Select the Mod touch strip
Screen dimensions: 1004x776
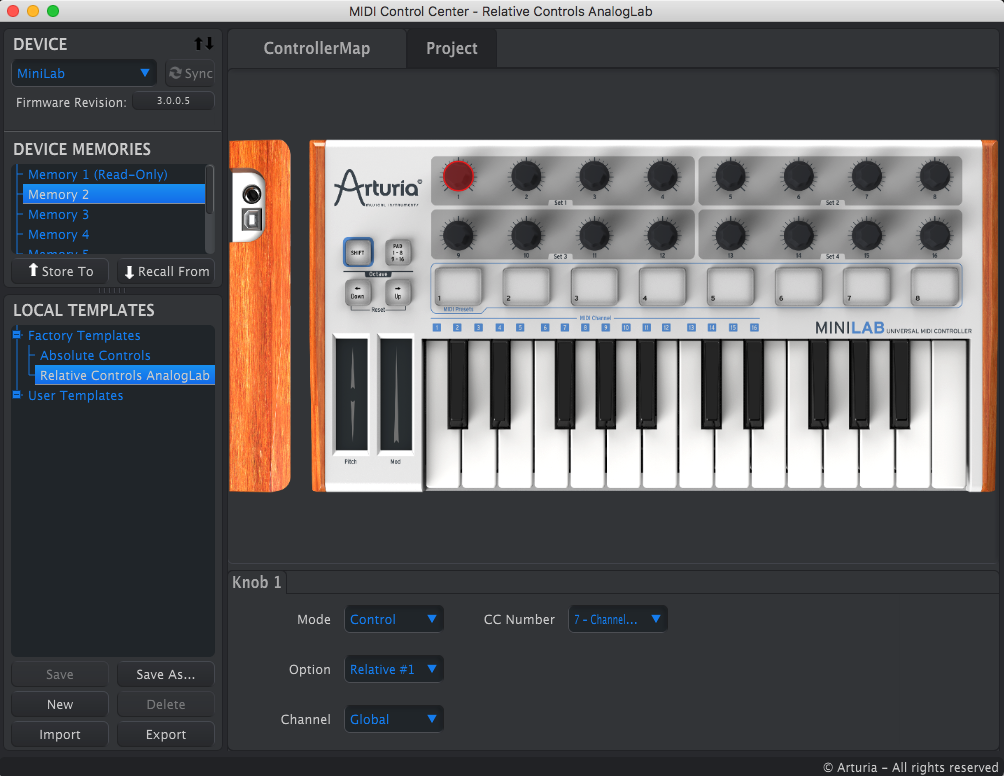tap(396, 394)
